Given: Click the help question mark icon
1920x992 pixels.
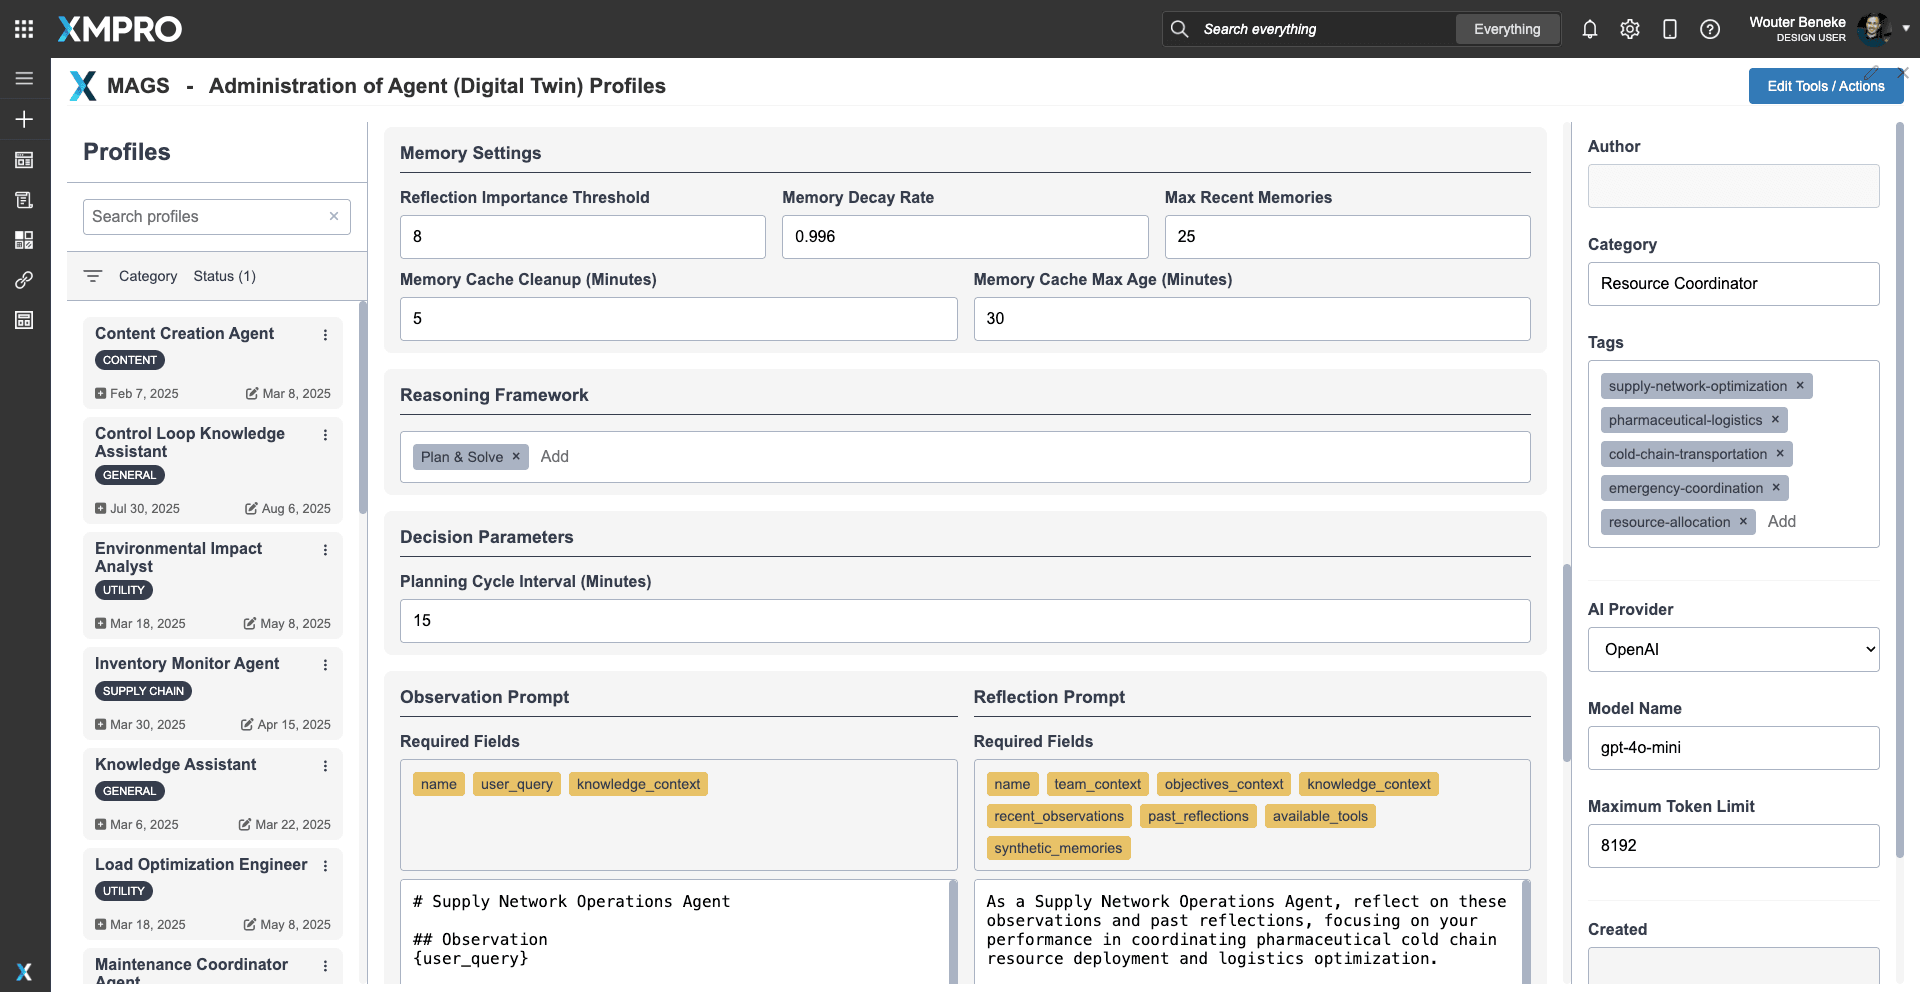Looking at the screenshot, I should point(1709,29).
